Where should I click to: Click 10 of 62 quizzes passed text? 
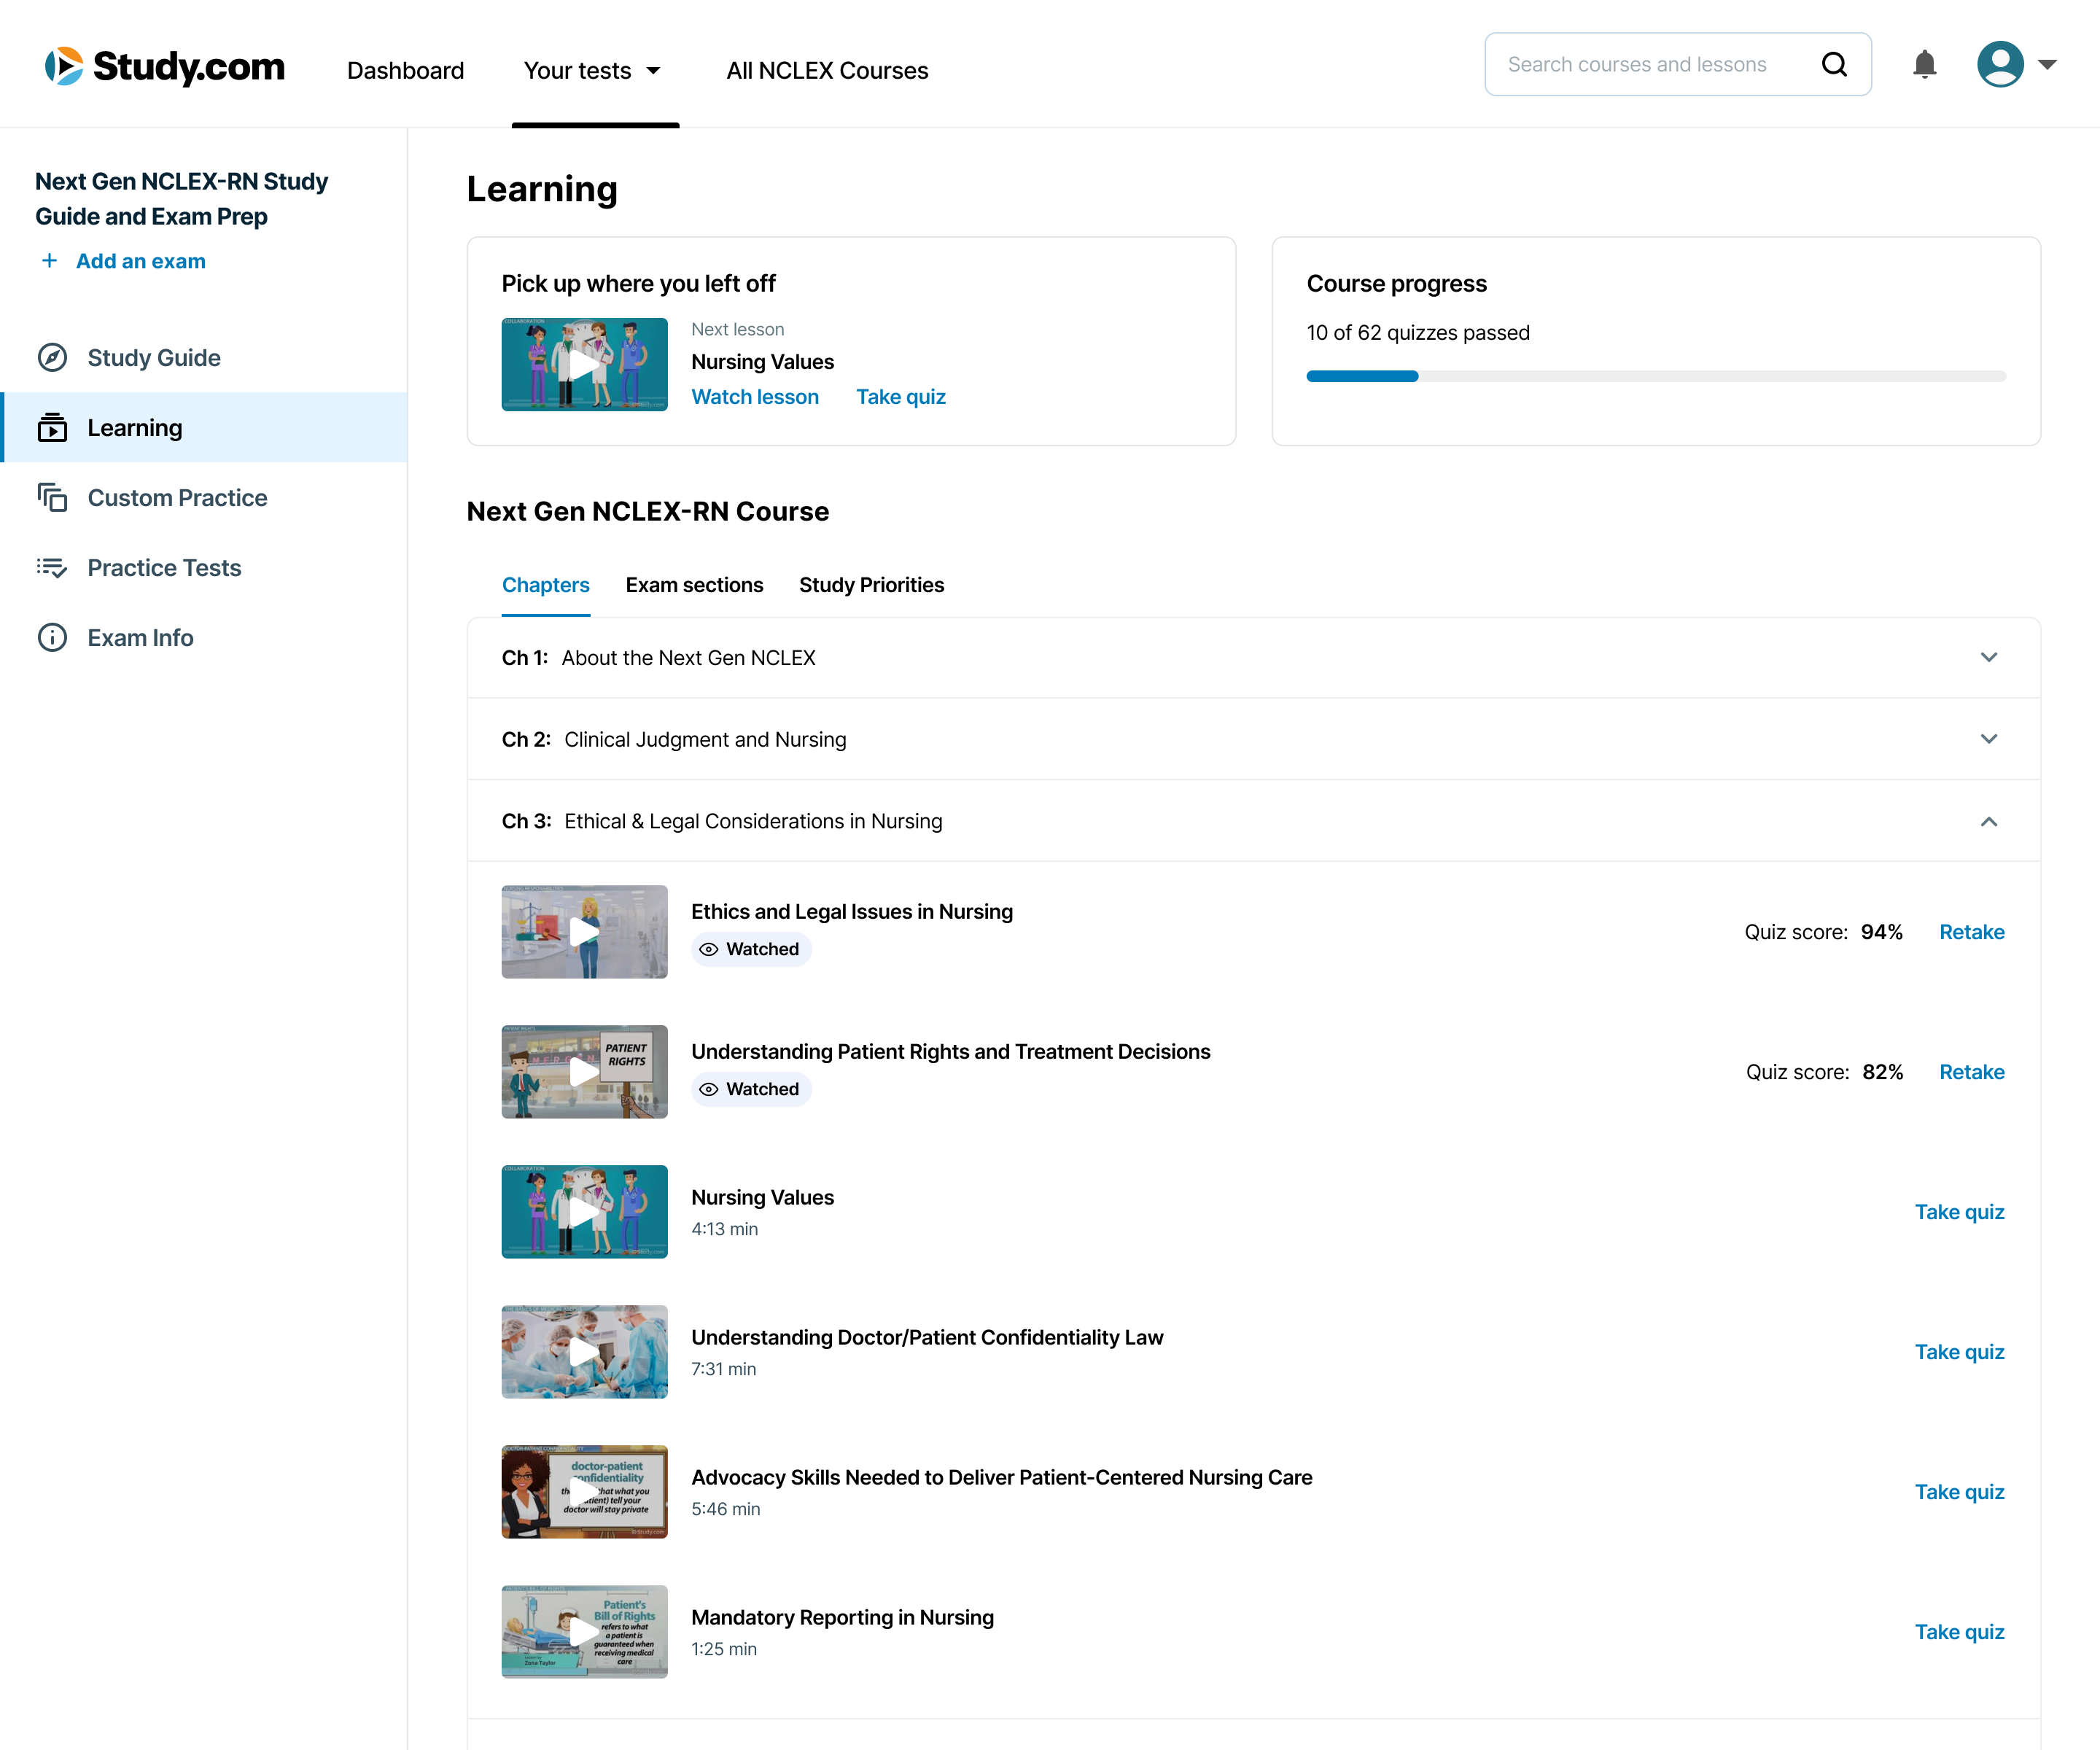(1418, 333)
